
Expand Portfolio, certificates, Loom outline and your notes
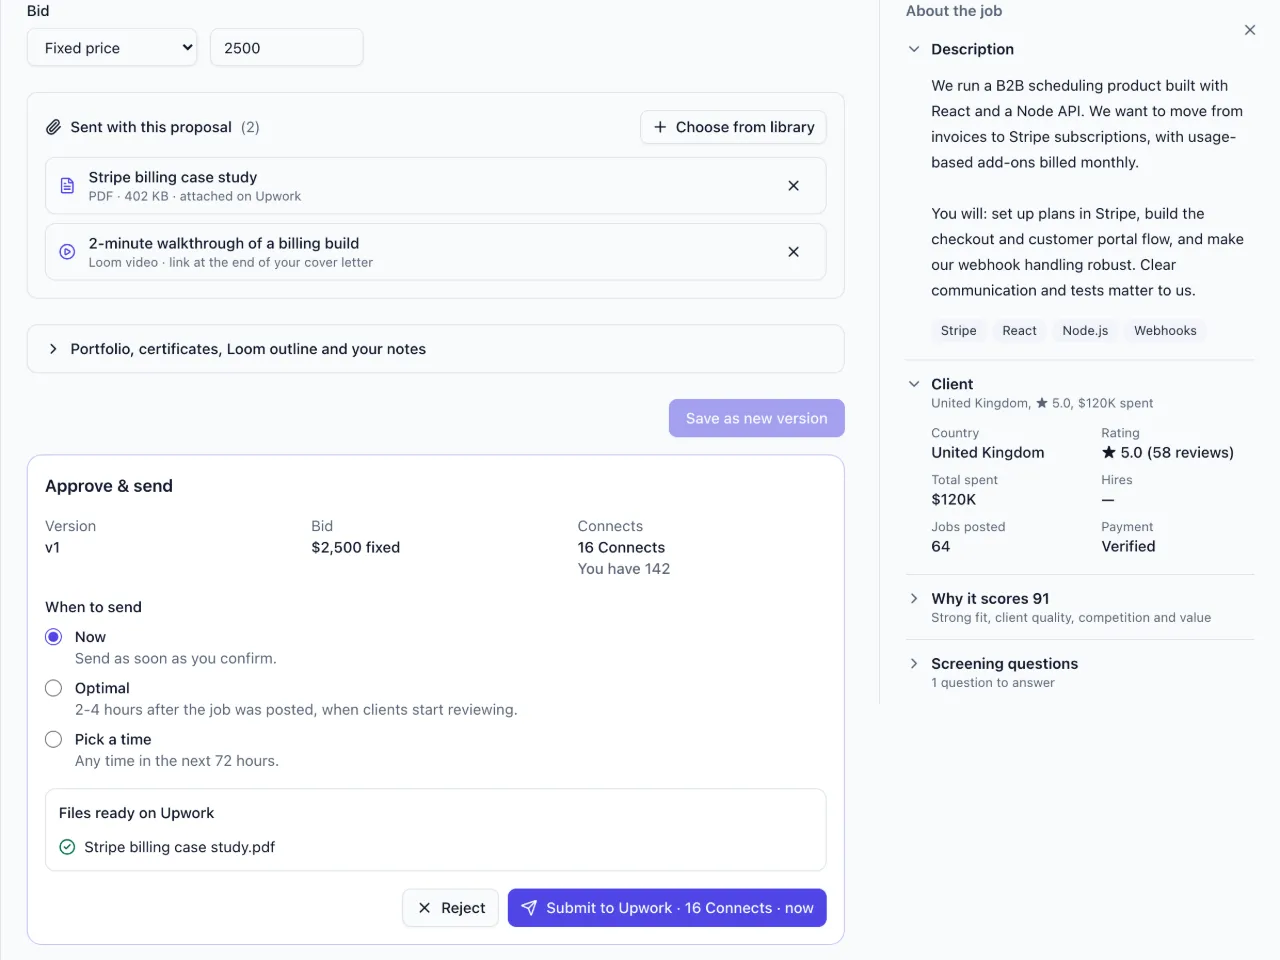pos(436,349)
